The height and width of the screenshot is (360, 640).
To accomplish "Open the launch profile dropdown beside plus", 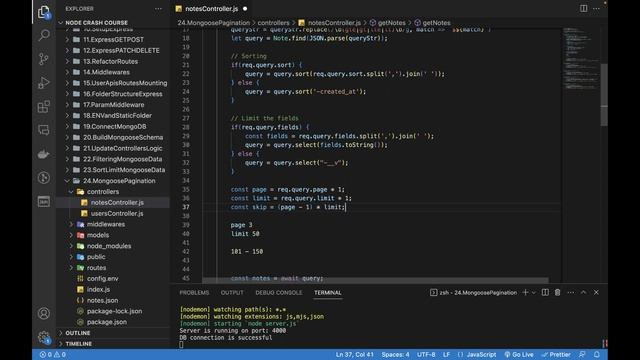I will [x=533, y=293].
